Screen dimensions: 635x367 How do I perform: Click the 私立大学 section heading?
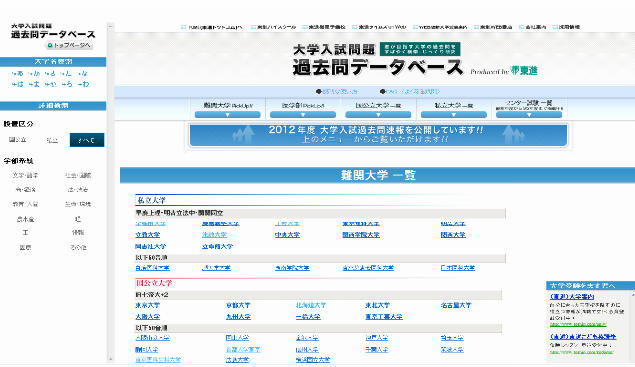click(x=151, y=200)
